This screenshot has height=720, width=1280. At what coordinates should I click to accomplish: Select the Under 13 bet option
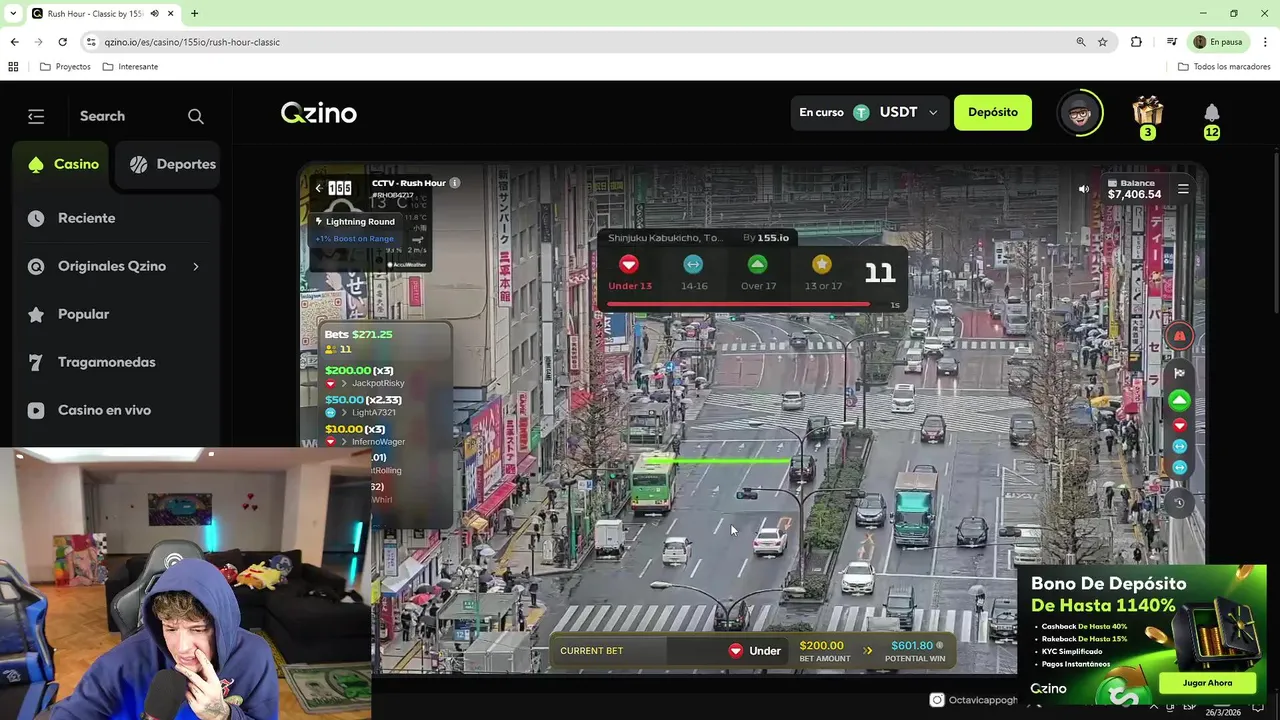tap(629, 273)
